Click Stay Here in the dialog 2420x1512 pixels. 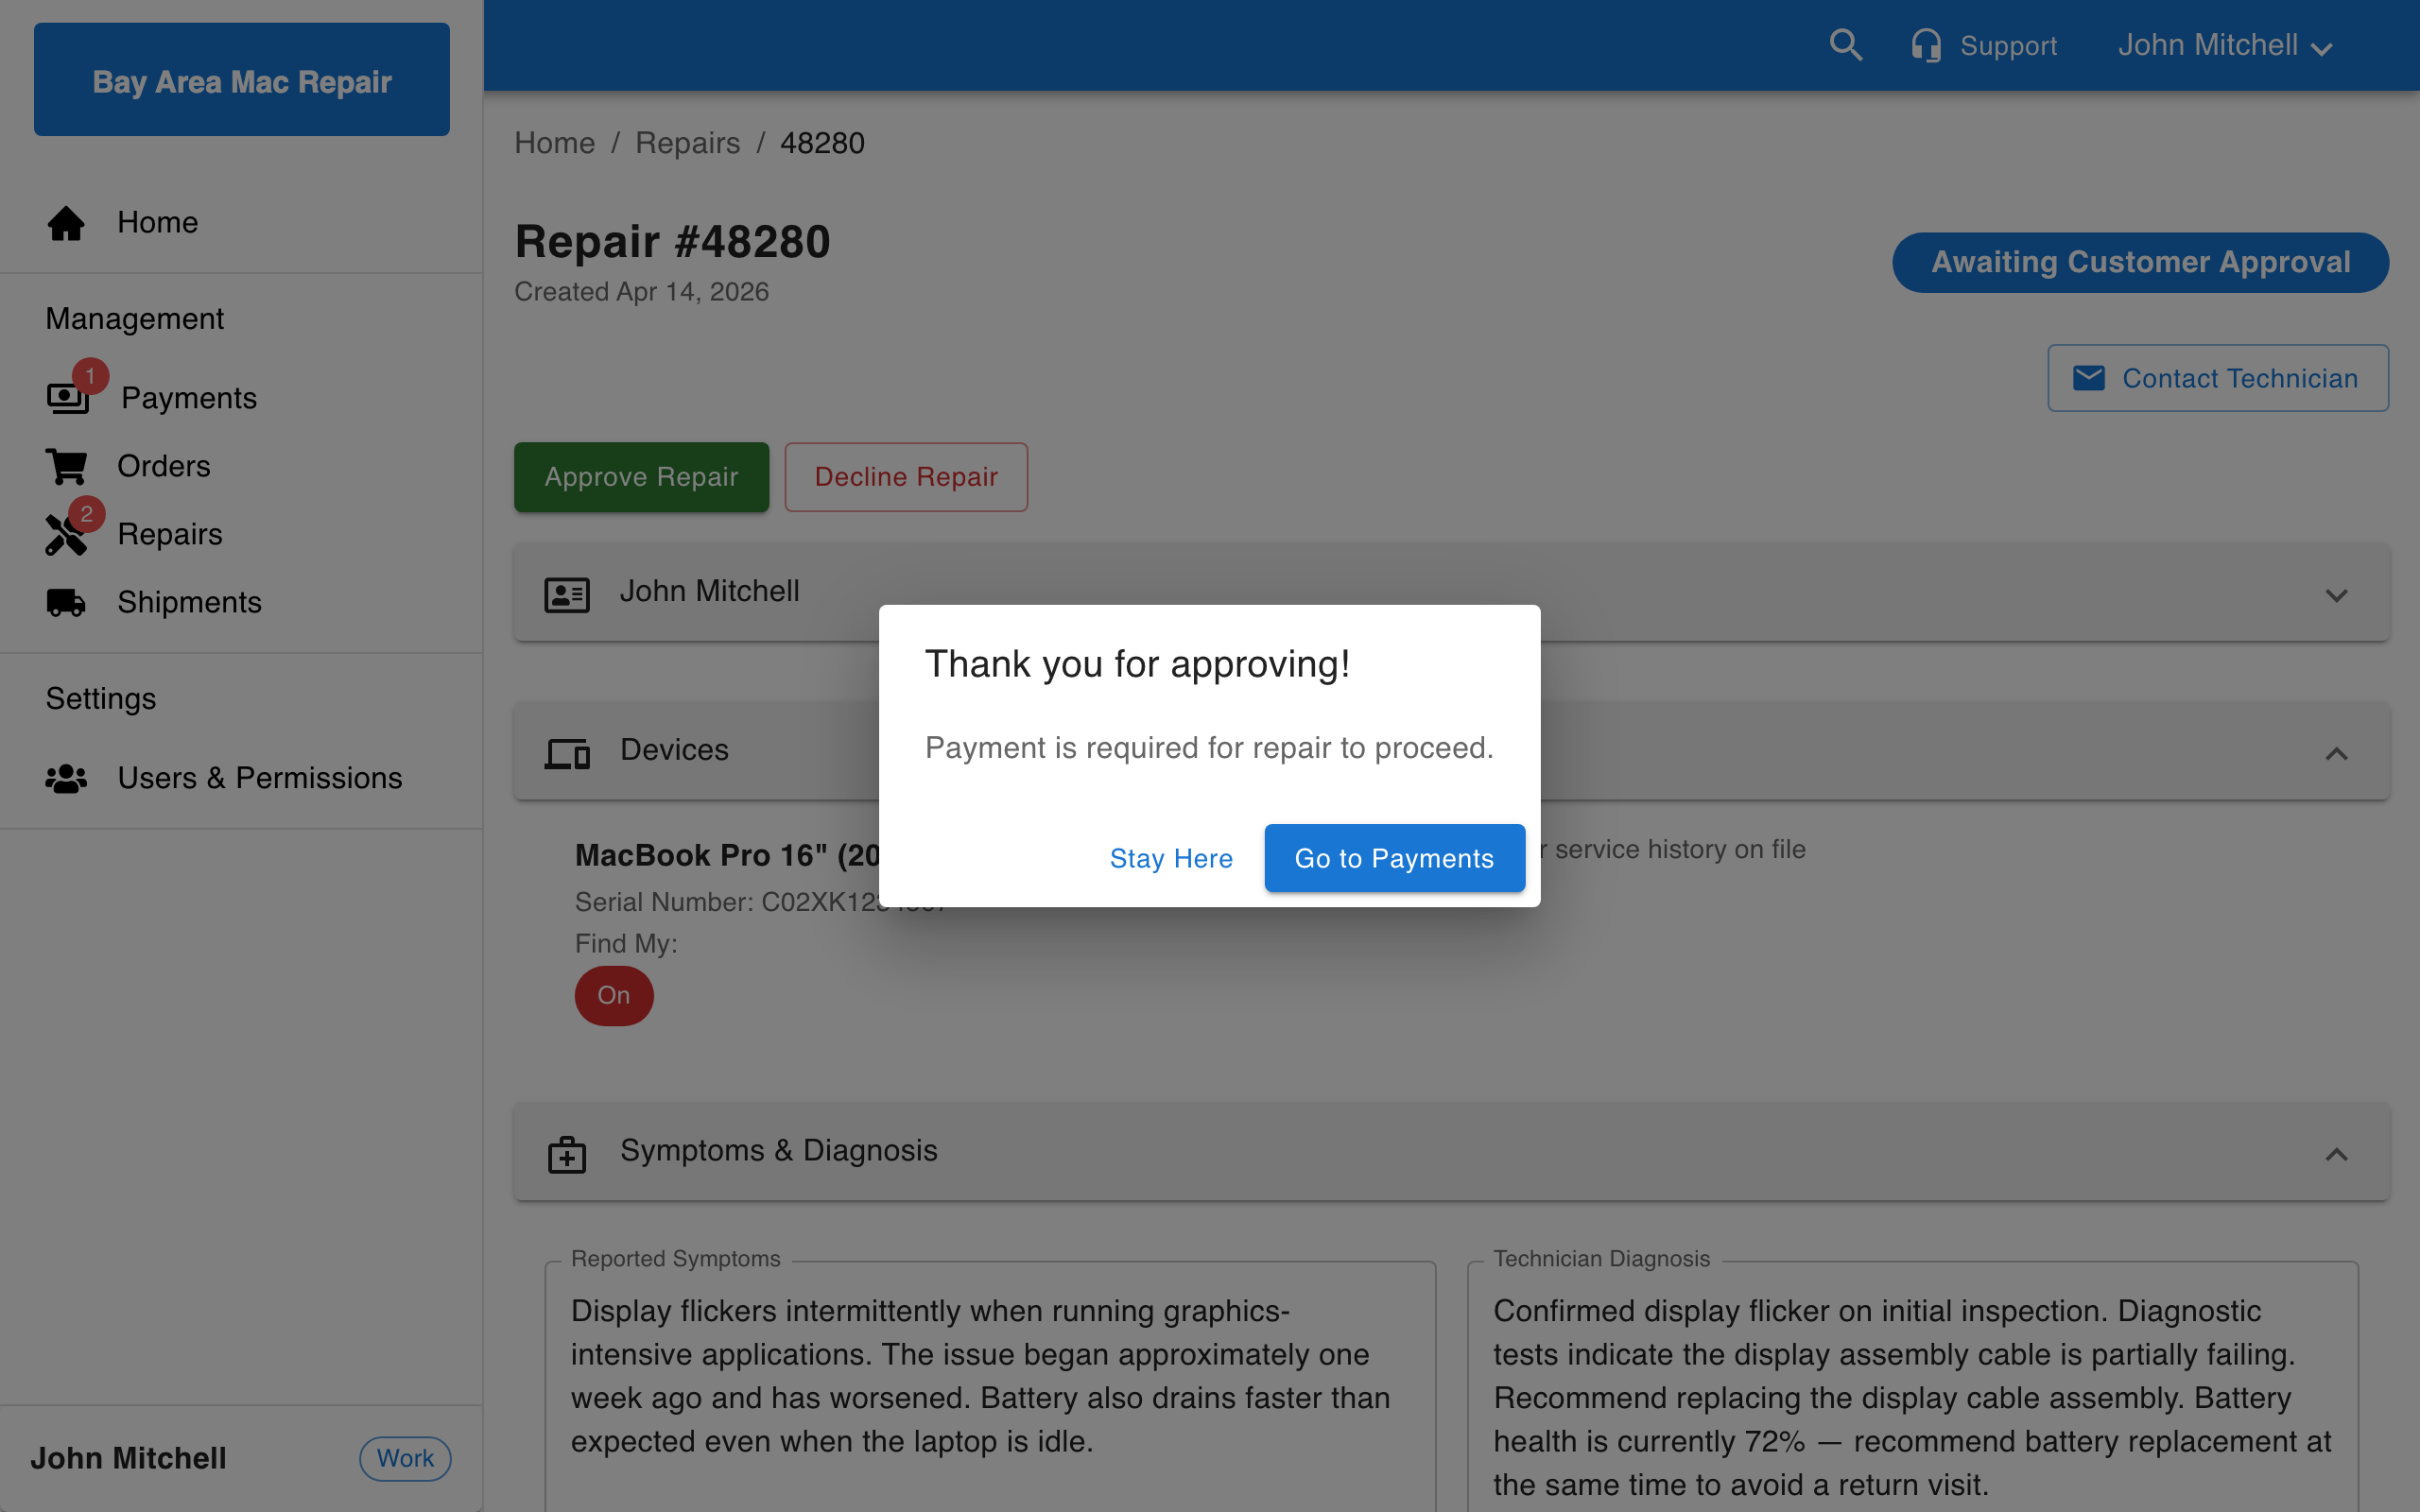[x=1171, y=858]
